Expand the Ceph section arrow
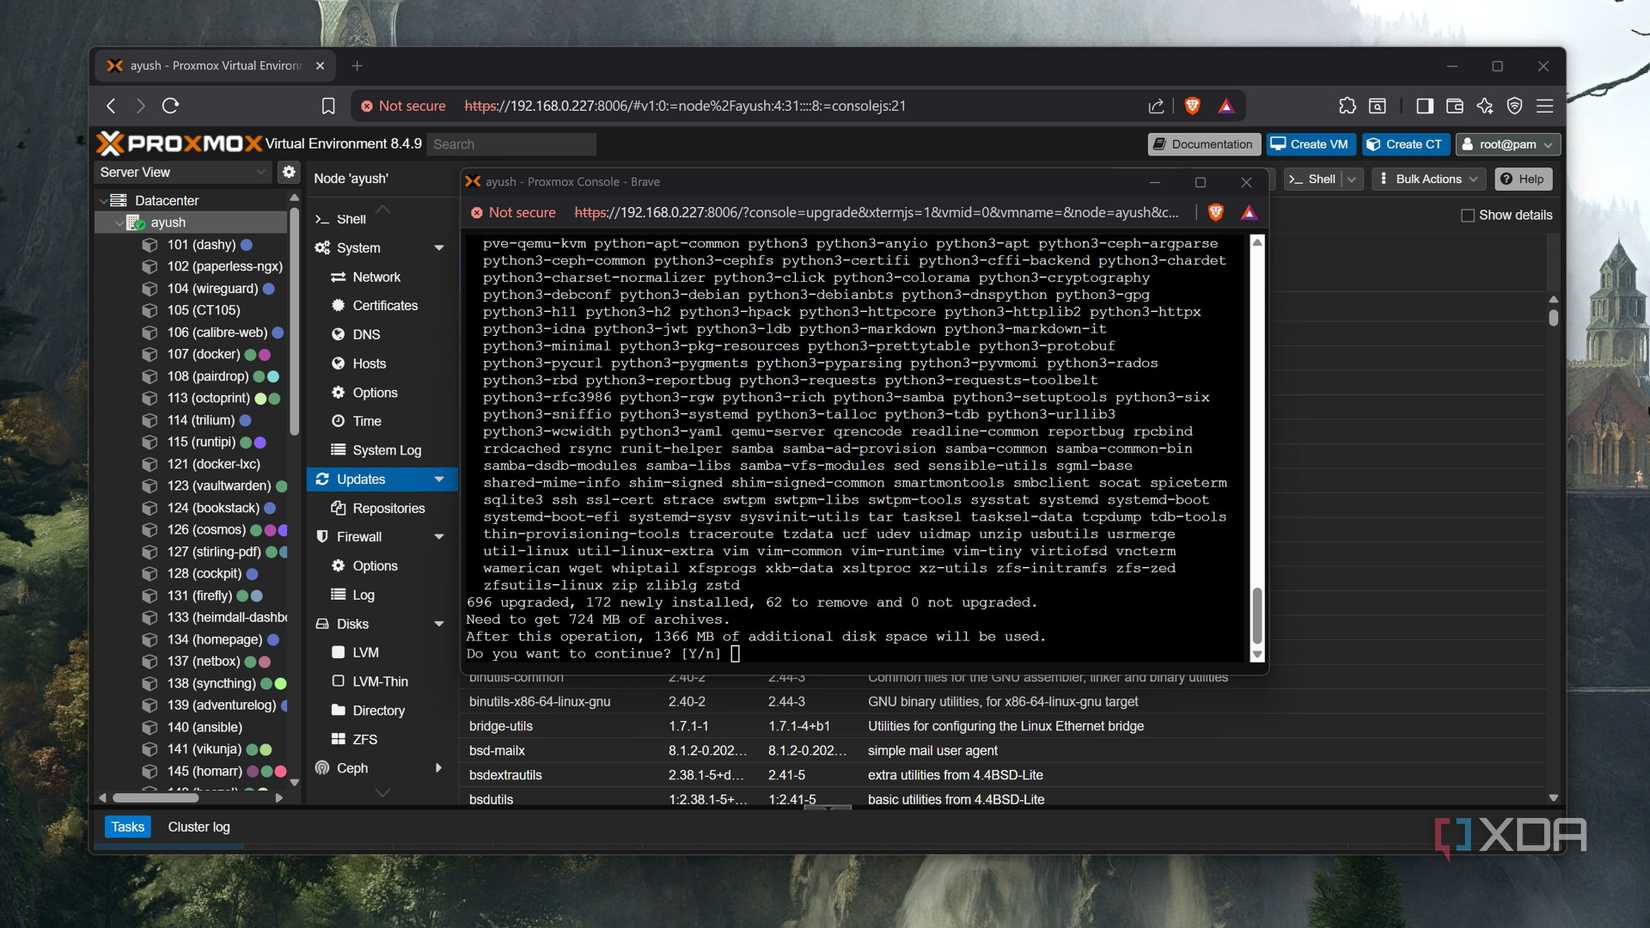 pos(439,768)
